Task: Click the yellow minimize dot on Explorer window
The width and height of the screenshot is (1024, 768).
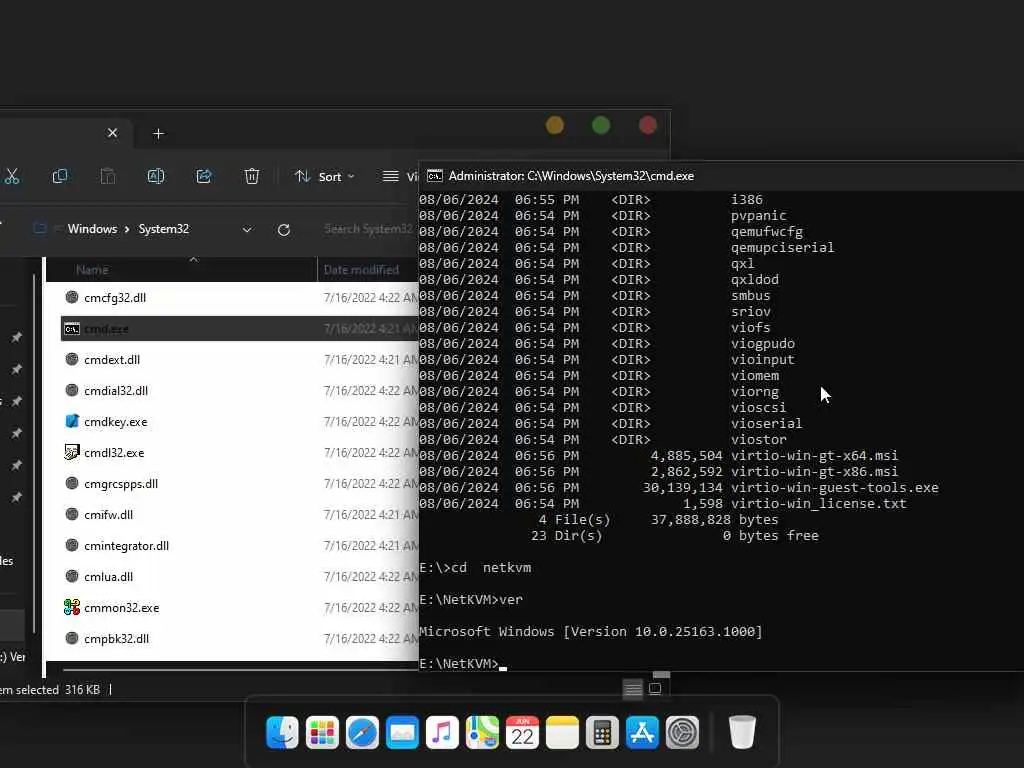Action: point(555,125)
